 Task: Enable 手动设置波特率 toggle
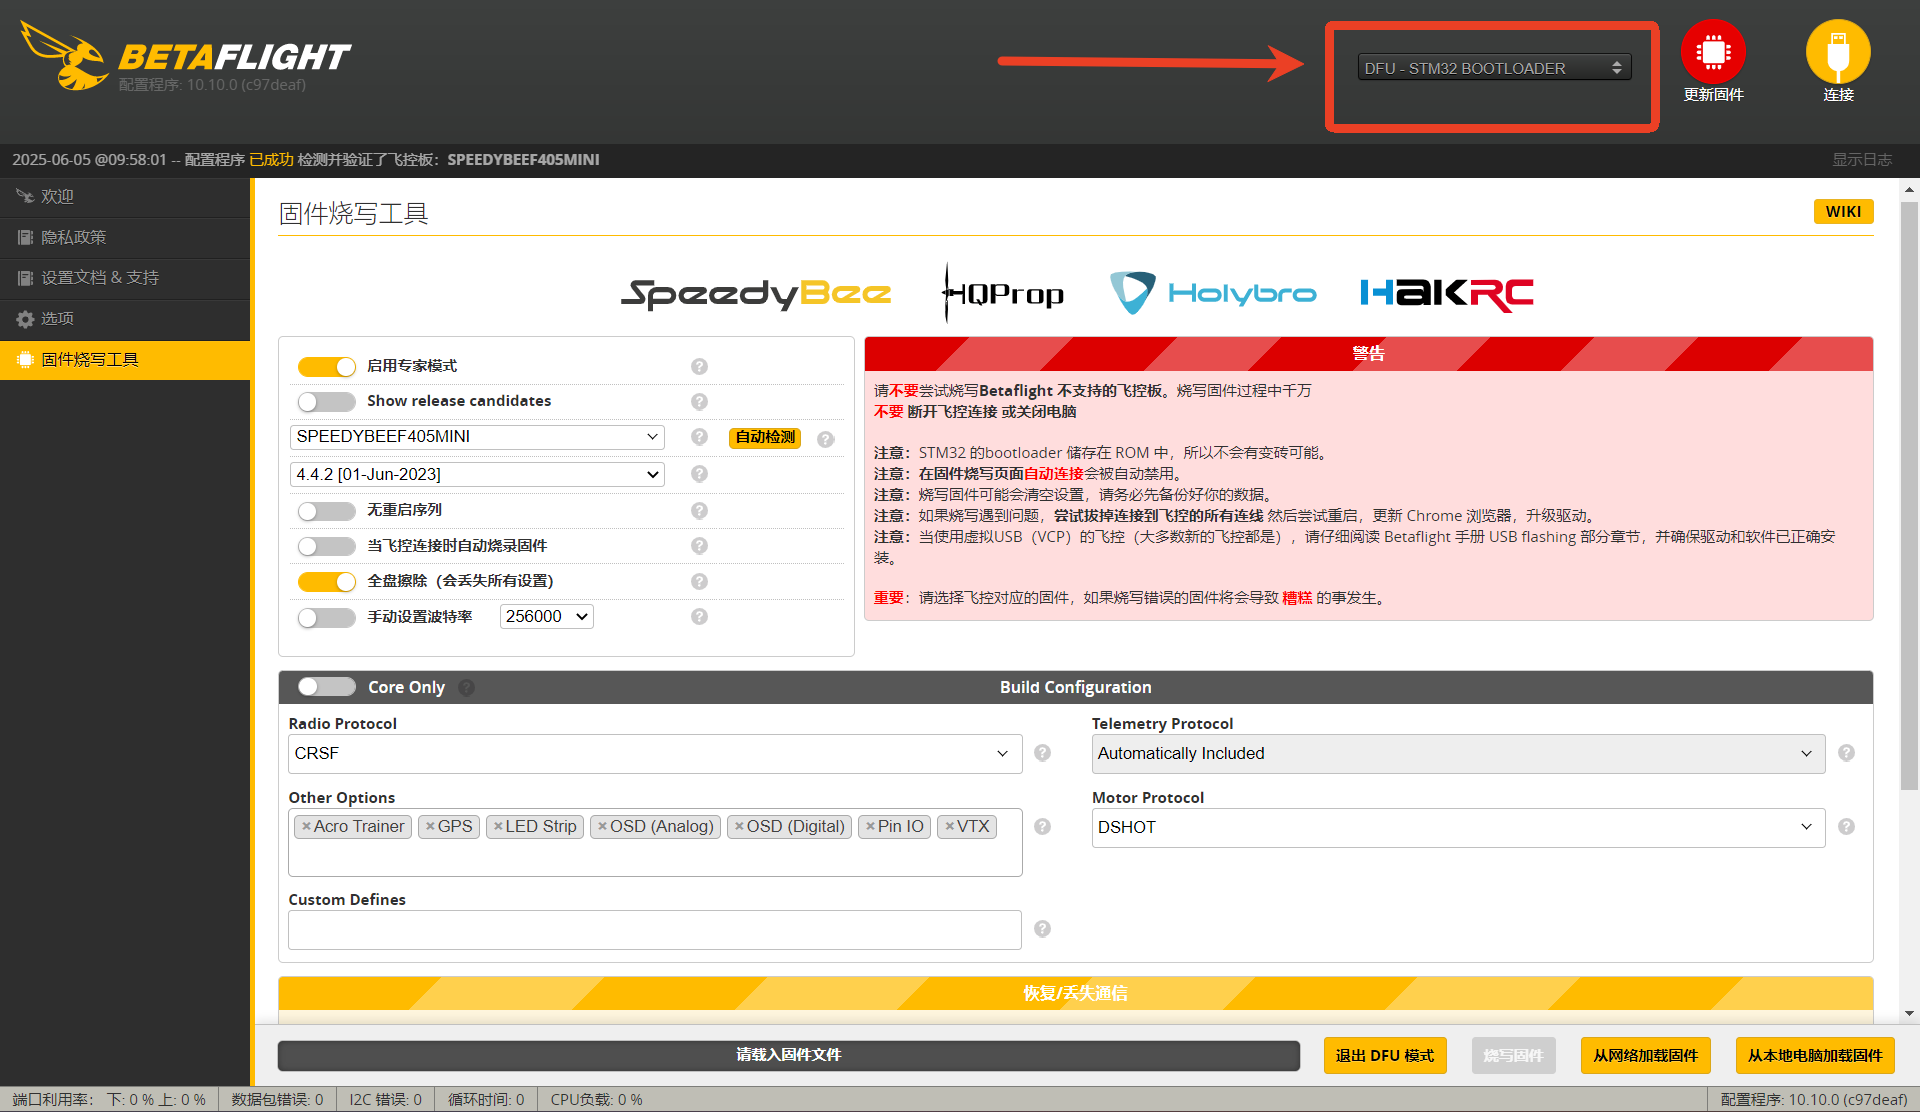[x=327, y=617]
